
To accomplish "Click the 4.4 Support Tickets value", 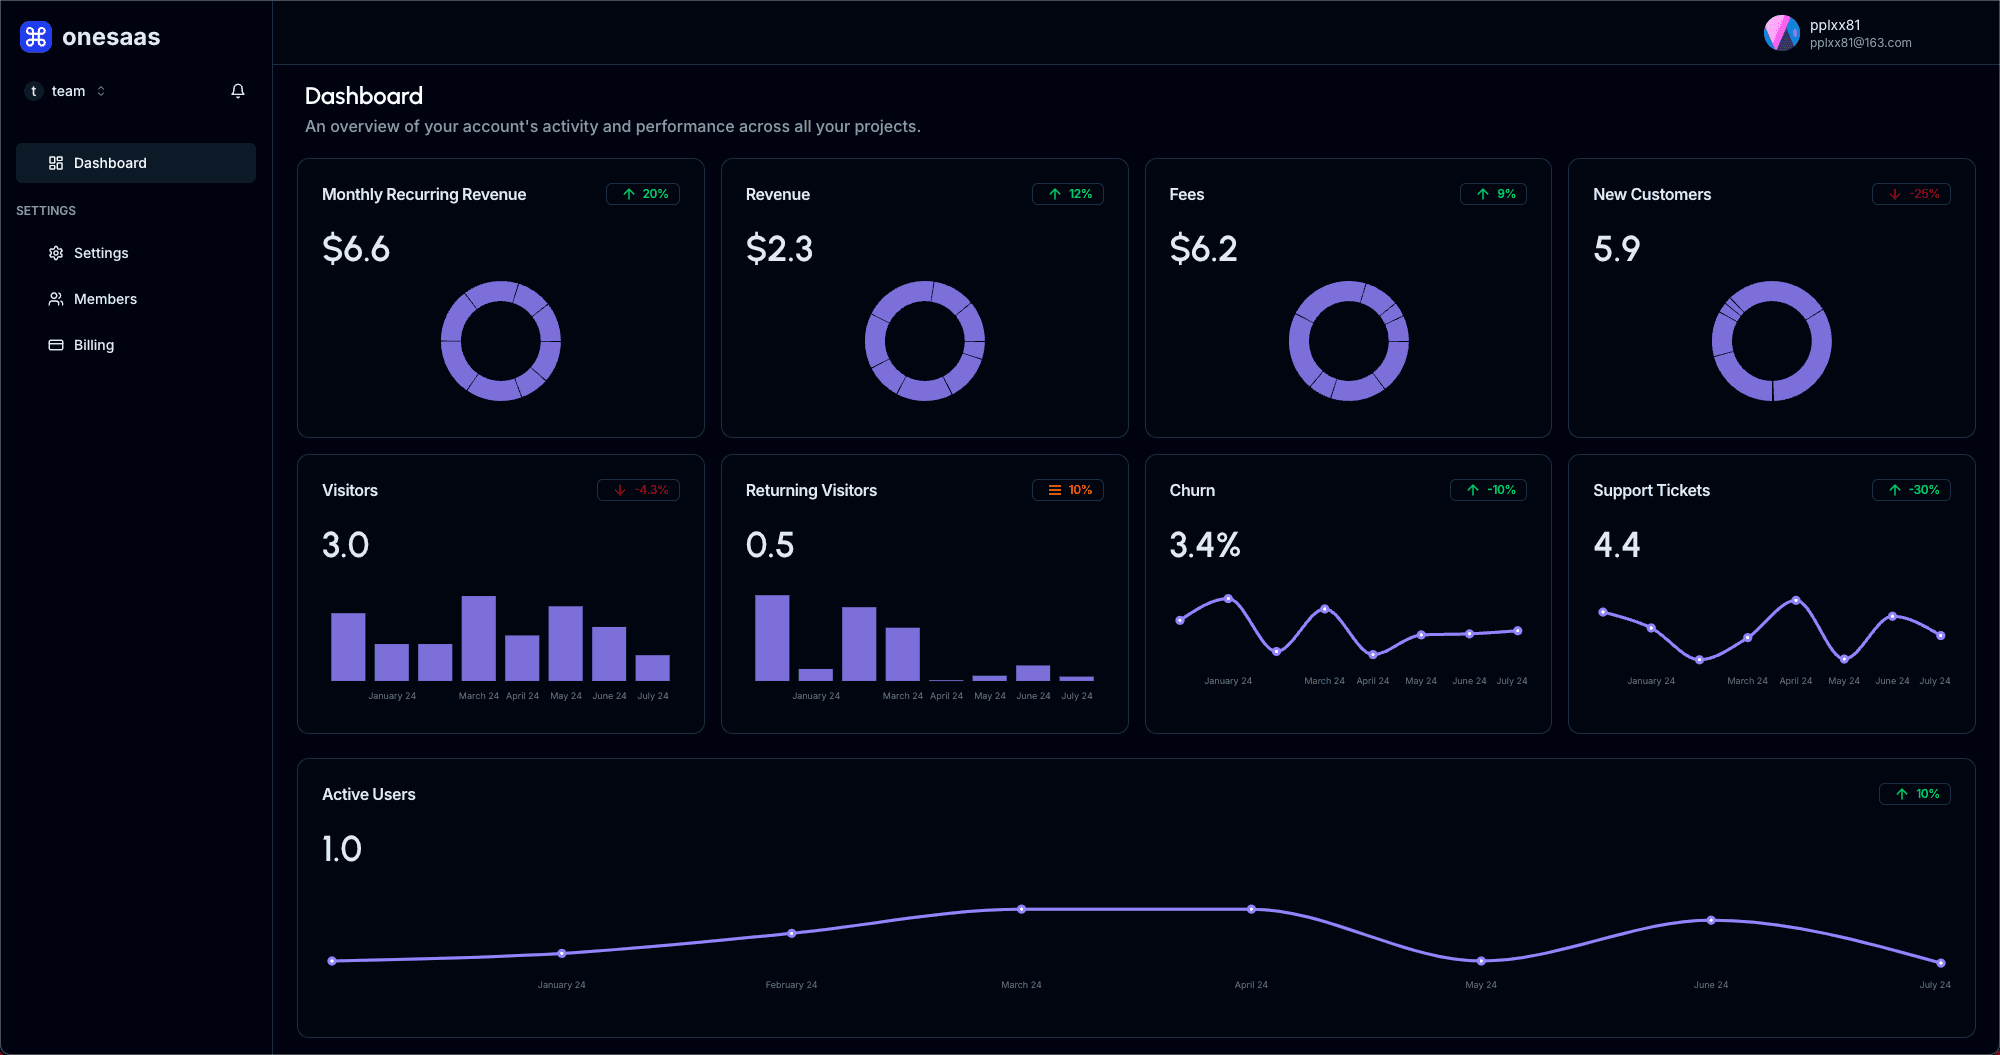I will coord(1617,545).
